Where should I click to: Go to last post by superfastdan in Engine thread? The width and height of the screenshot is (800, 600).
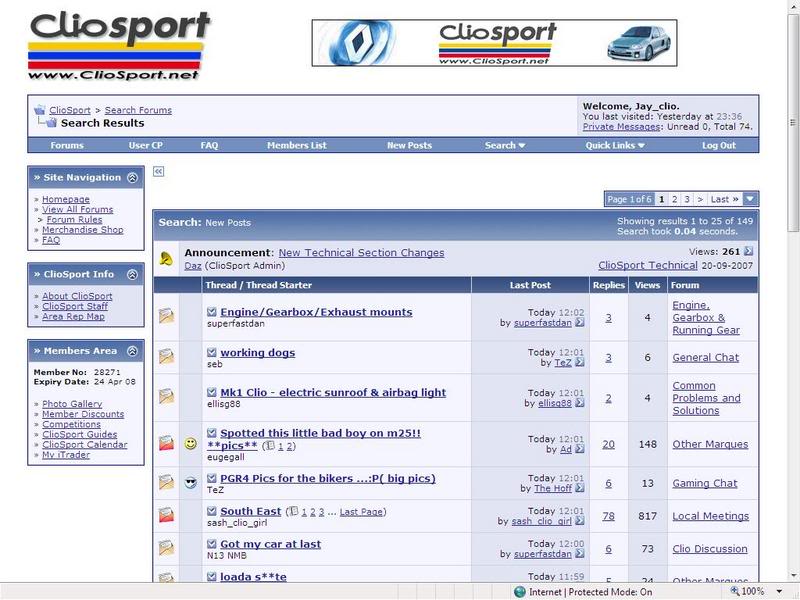580,322
